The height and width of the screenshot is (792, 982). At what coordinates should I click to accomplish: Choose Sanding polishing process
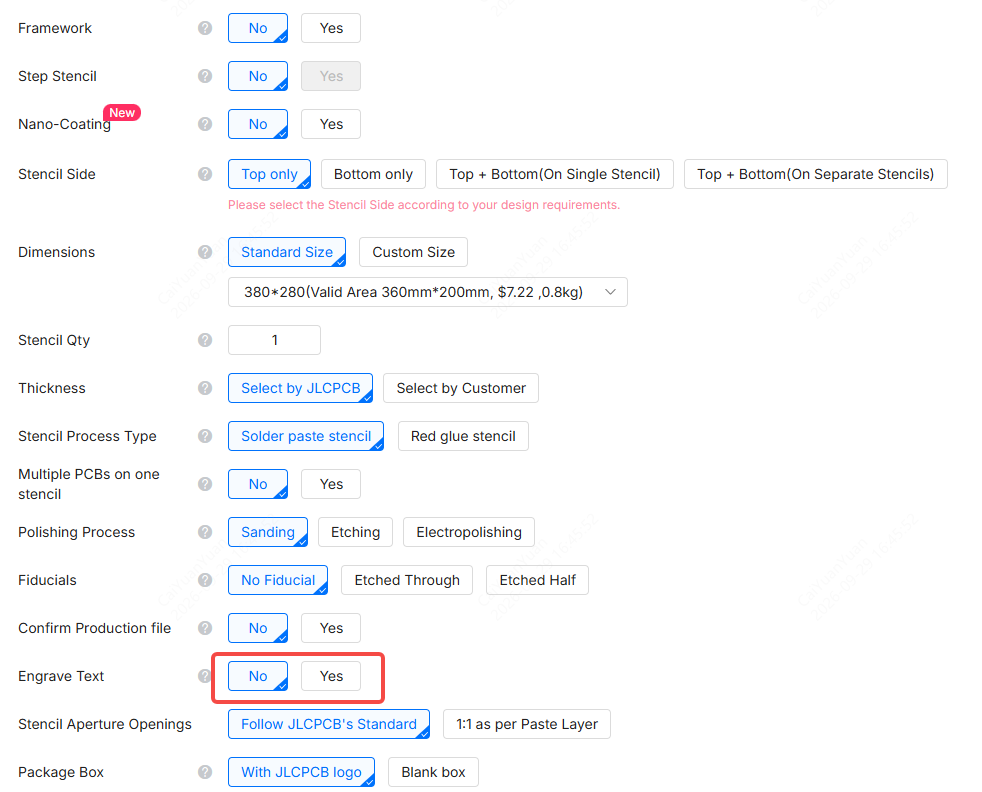(268, 532)
